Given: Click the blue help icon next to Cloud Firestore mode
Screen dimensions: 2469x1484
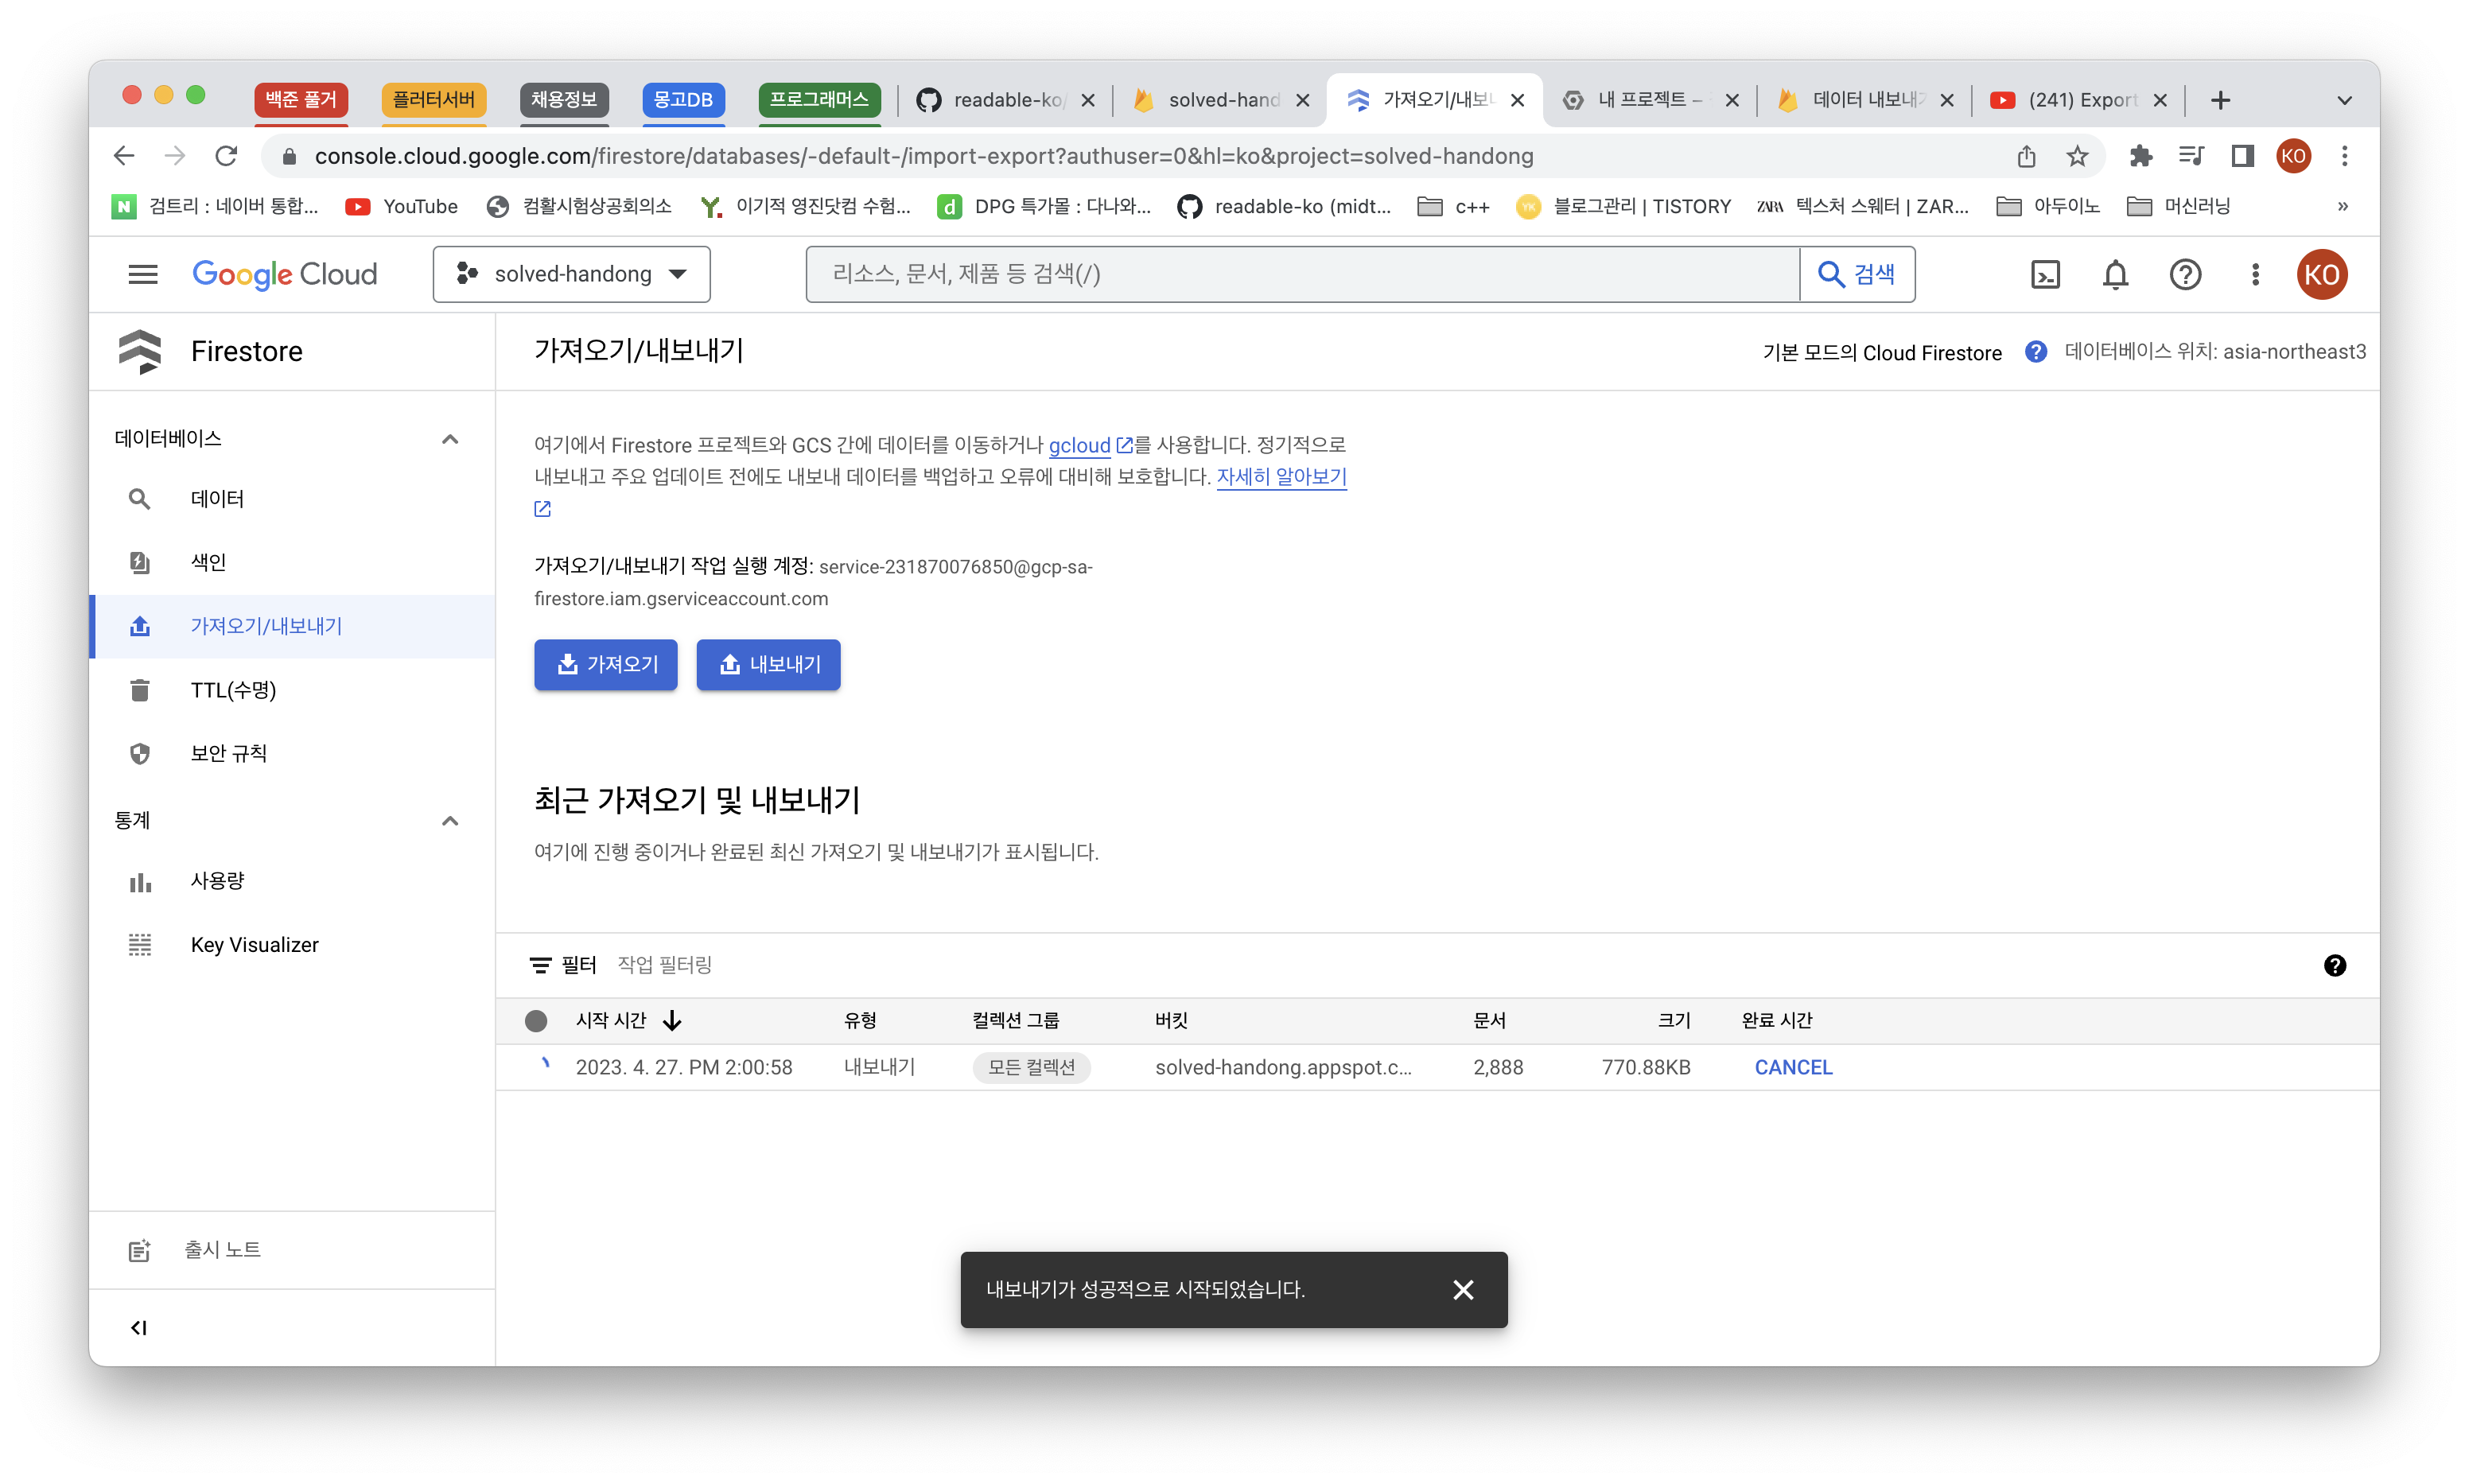Looking at the screenshot, I should pyautogui.click(x=2035, y=352).
